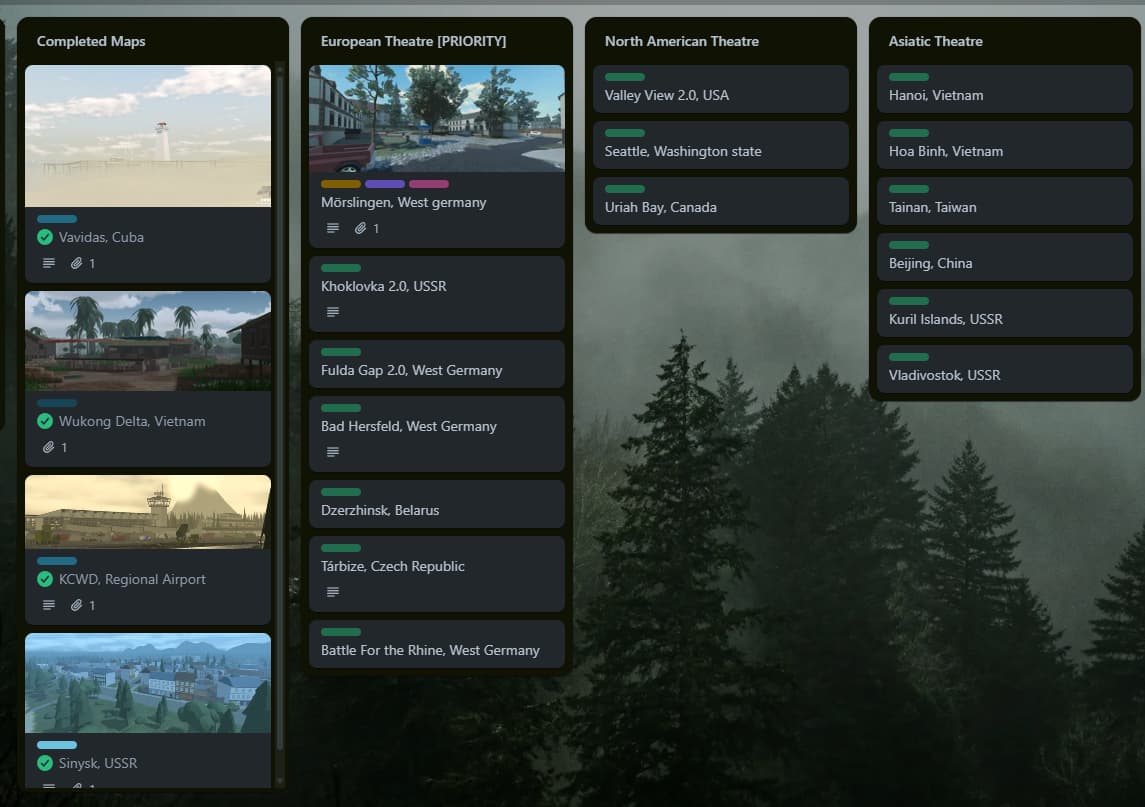Open the Uriah Bay, Canada card
This screenshot has width=1145, height=807.
721,201
